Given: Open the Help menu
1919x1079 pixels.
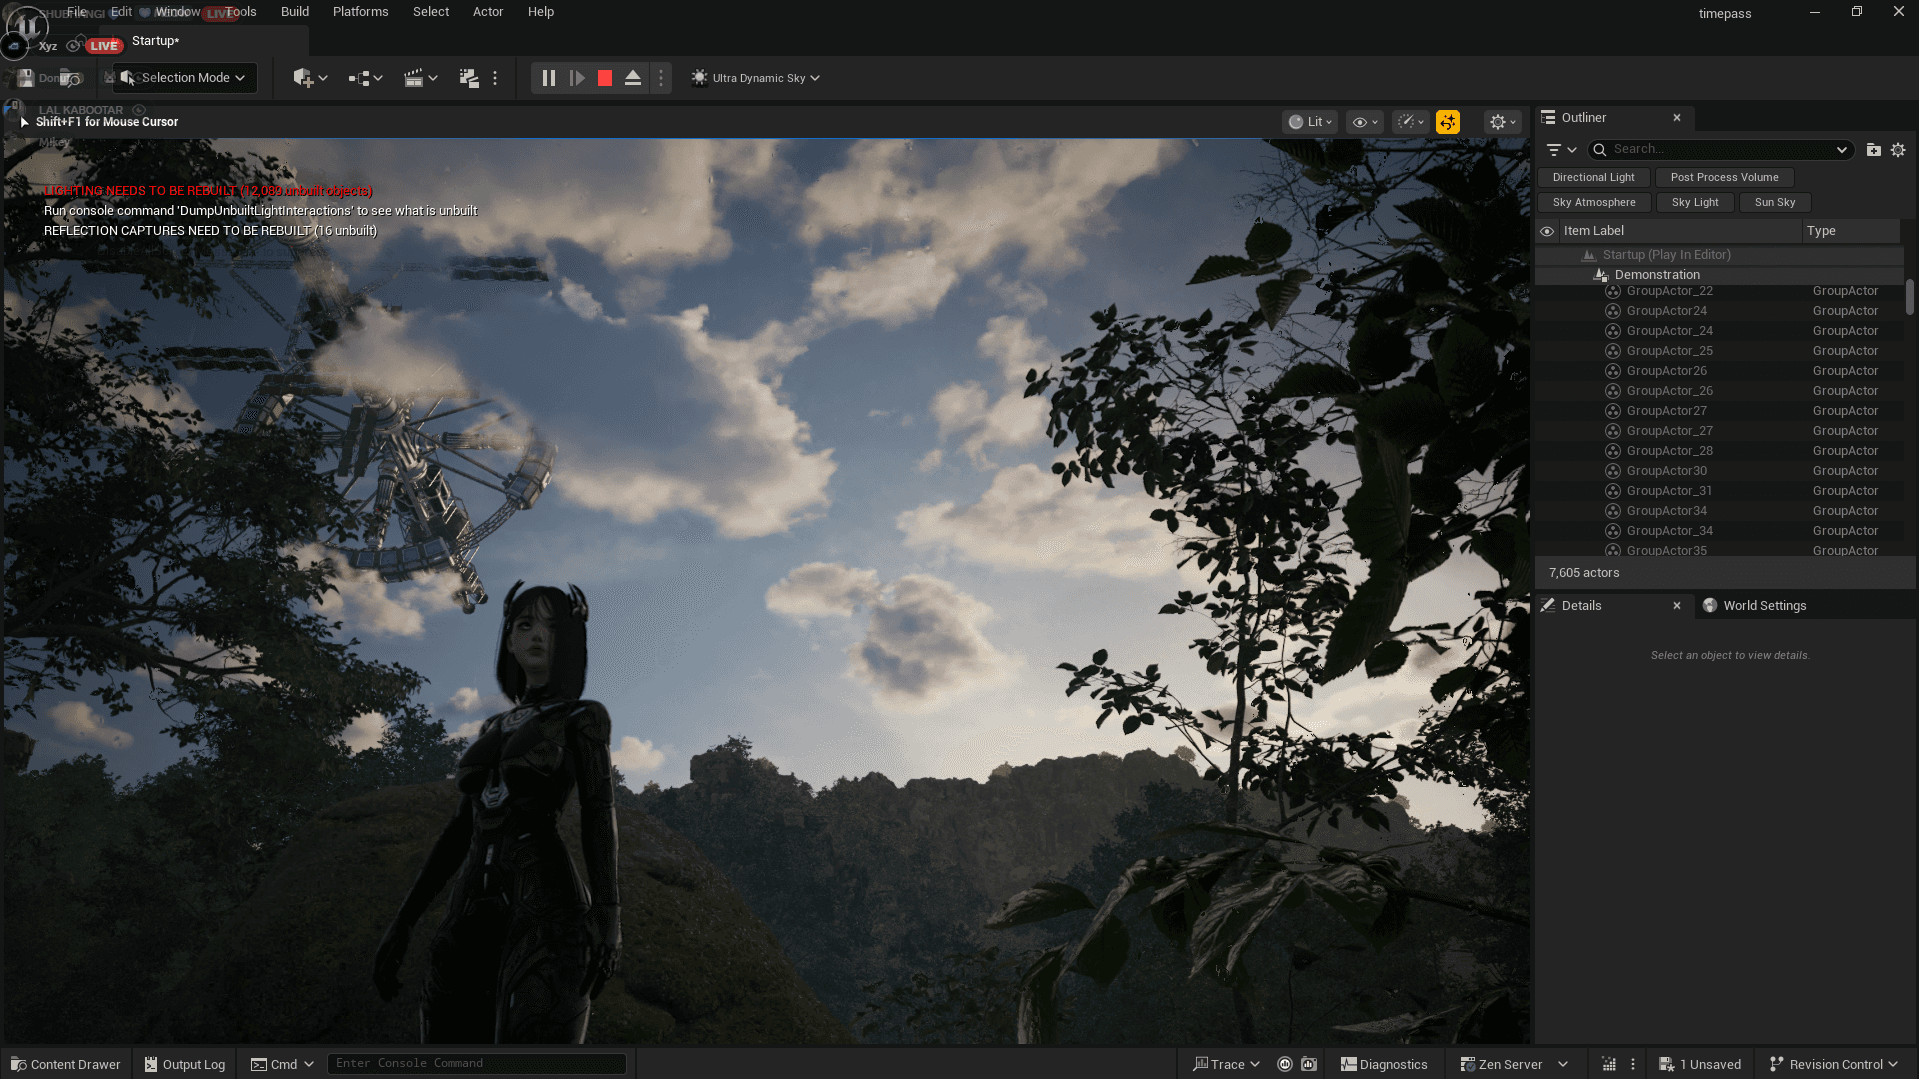Looking at the screenshot, I should [541, 12].
